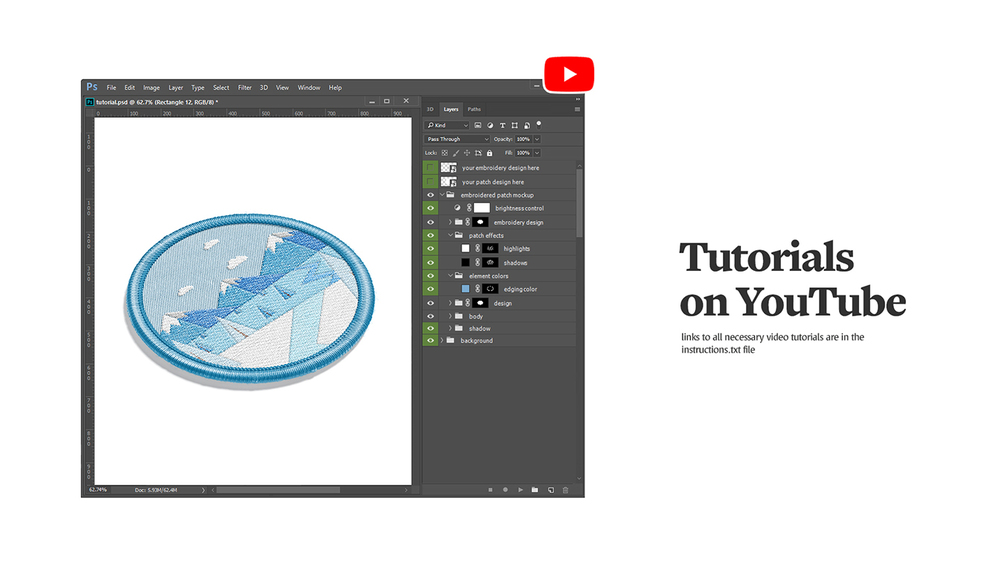This screenshot has height=565, width=1005.
Task: Select the tutorial.psd document tab
Action: coord(156,102)
